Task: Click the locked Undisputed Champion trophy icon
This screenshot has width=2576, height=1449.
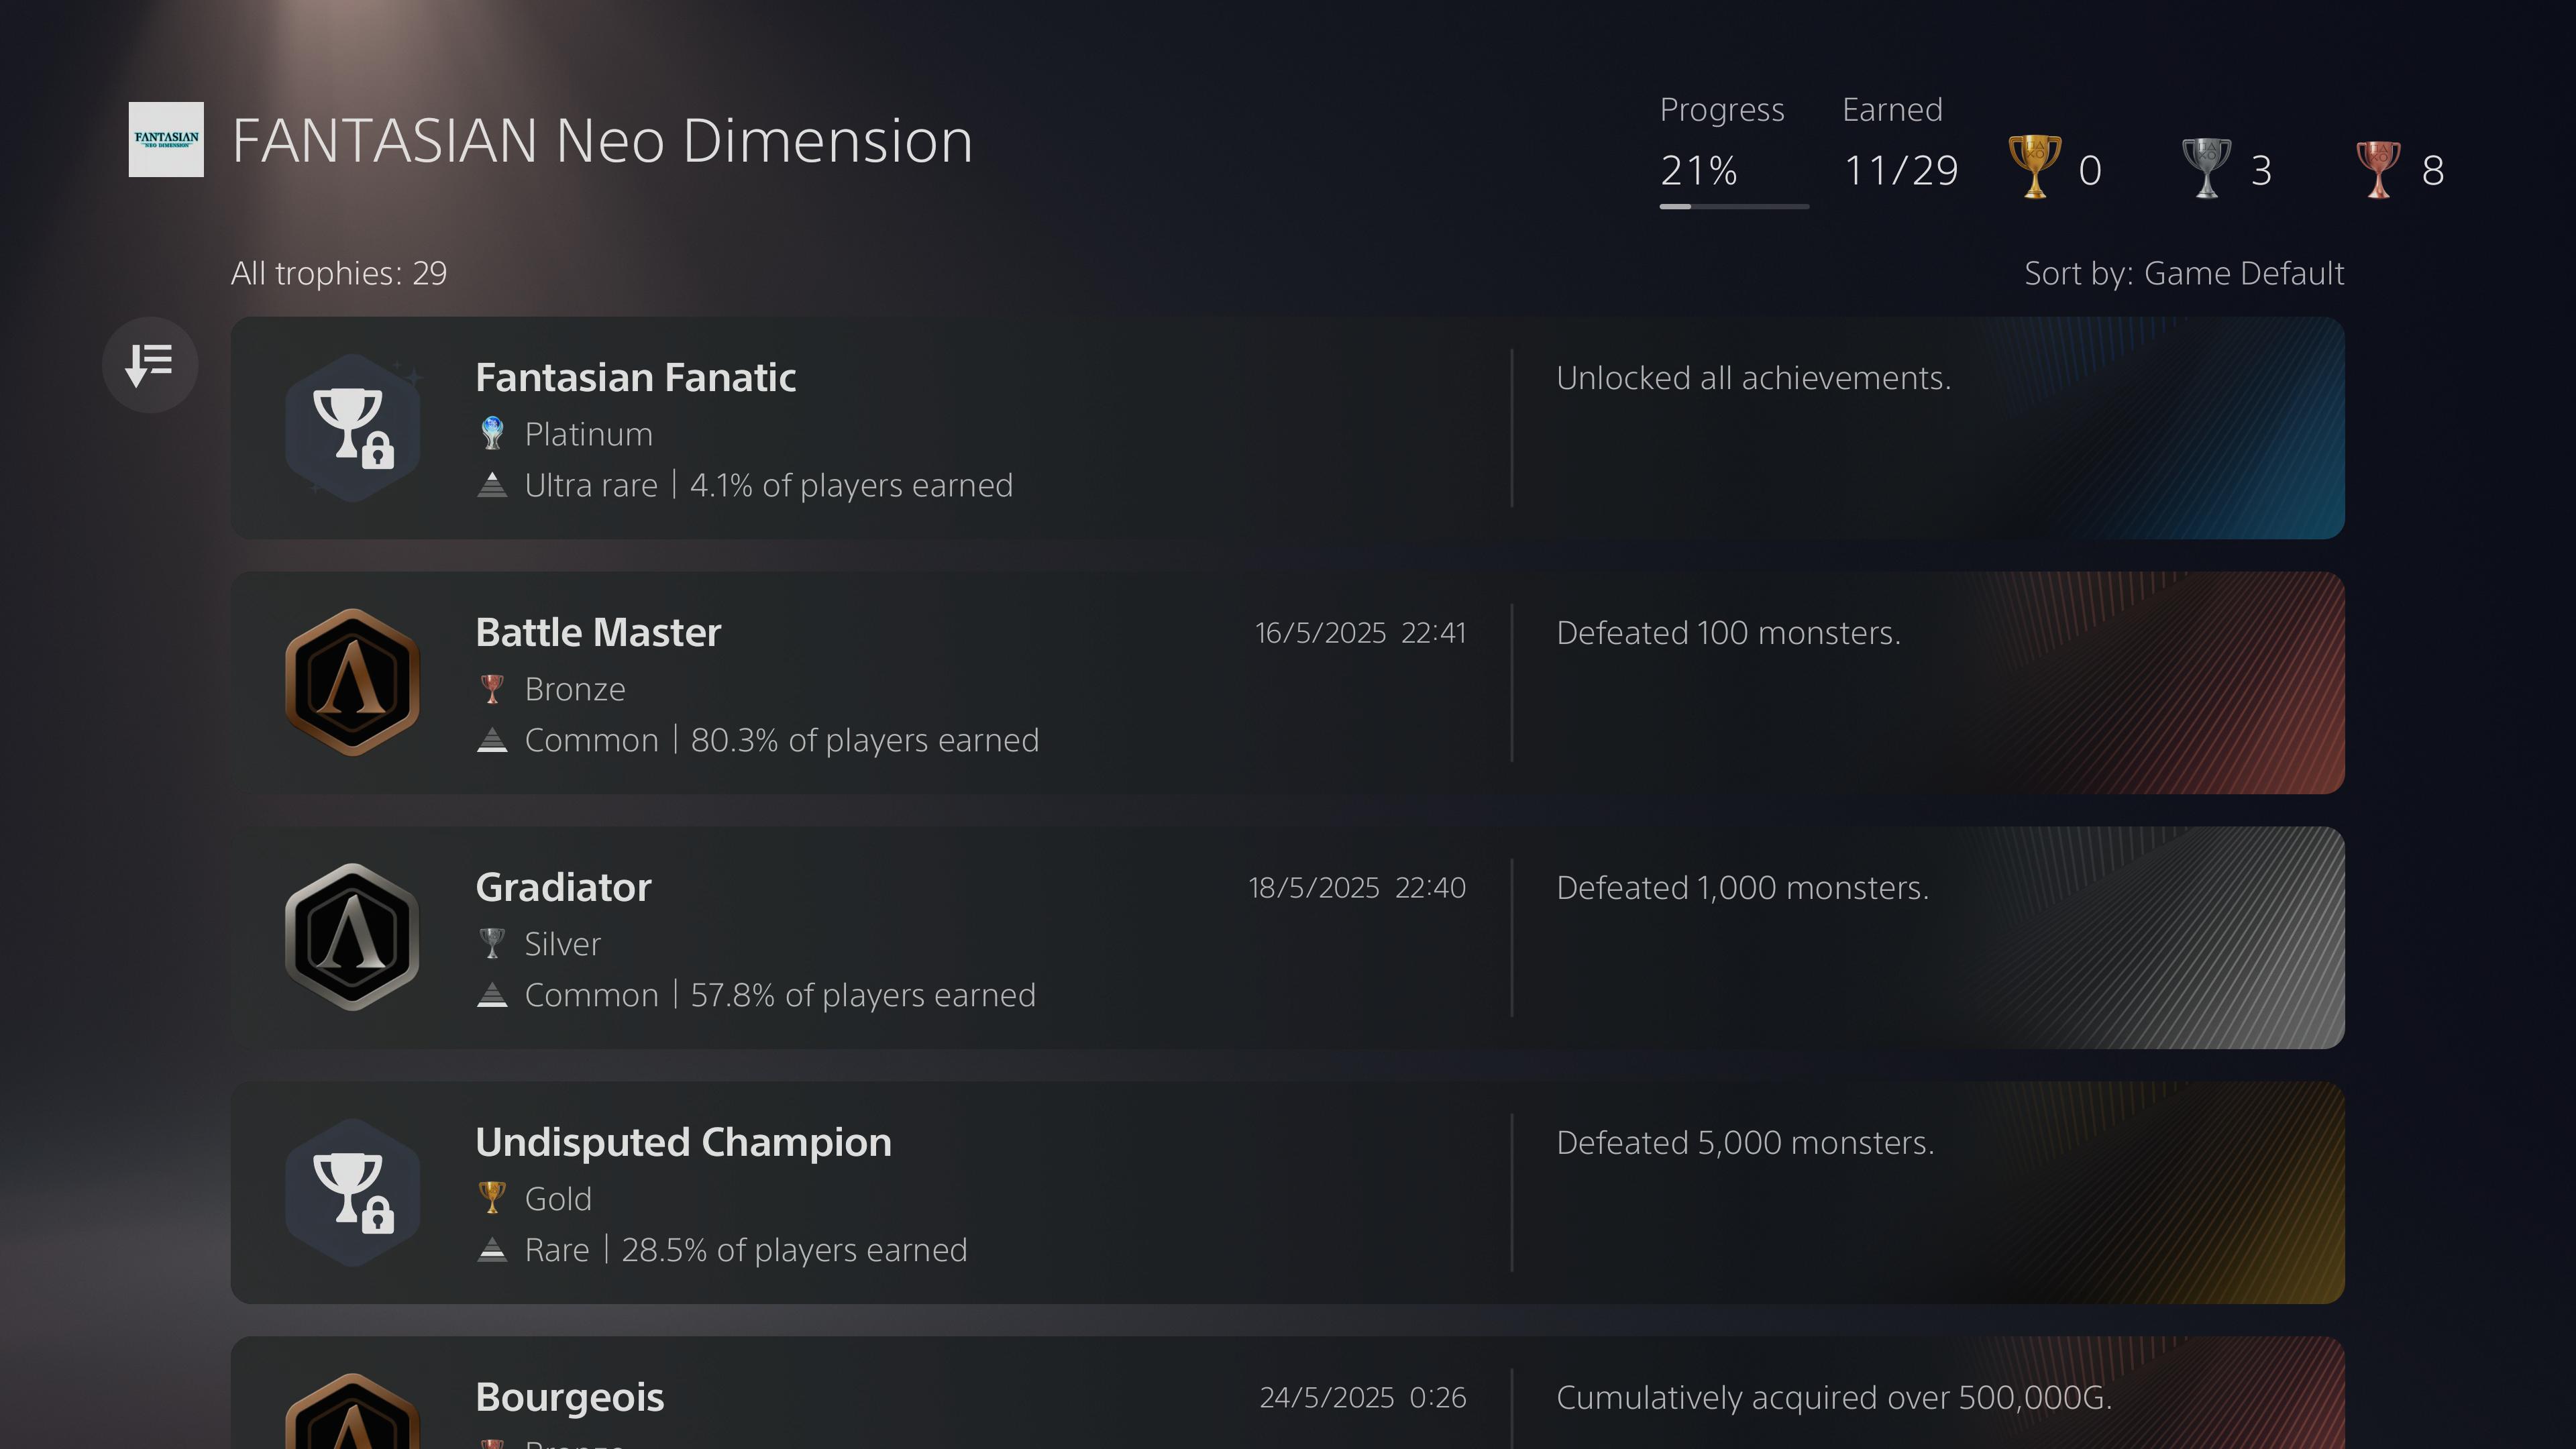Action: [x=353, y=1192]
